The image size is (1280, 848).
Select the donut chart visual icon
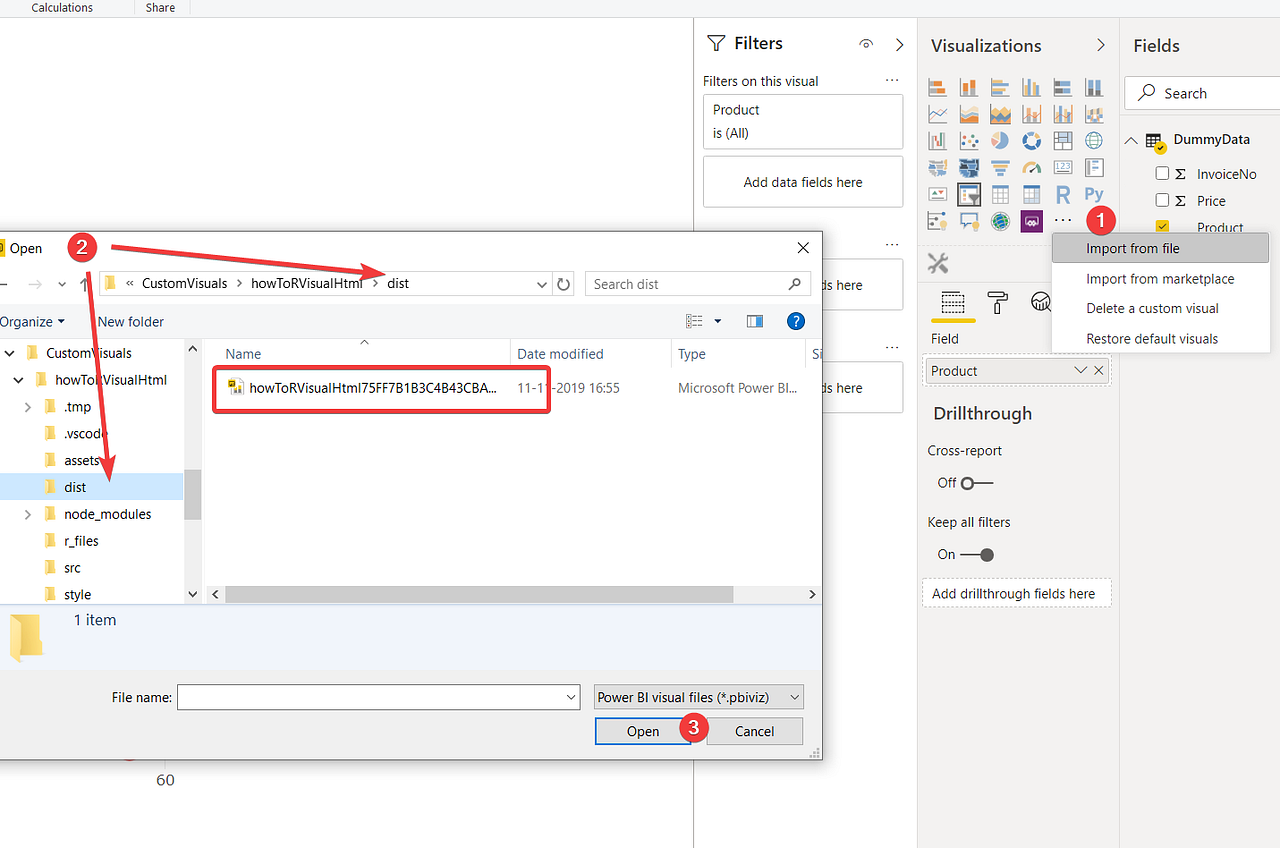click(x=1031, y=141)
